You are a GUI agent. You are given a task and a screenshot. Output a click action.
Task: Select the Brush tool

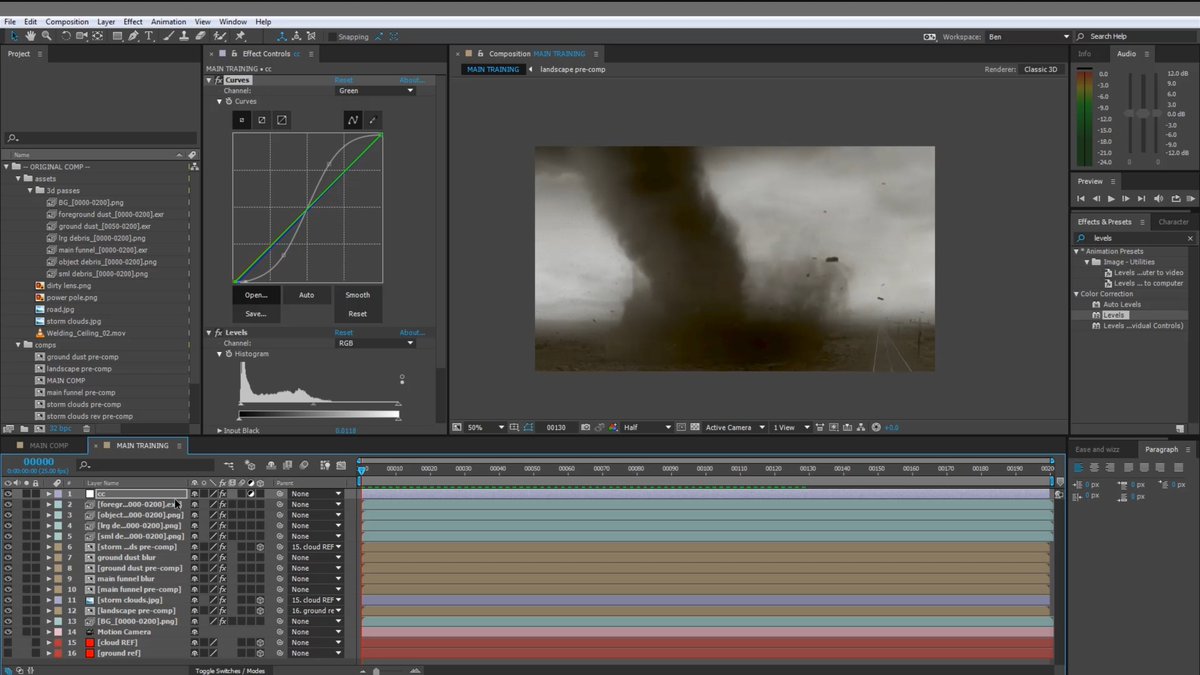(170, 36)
